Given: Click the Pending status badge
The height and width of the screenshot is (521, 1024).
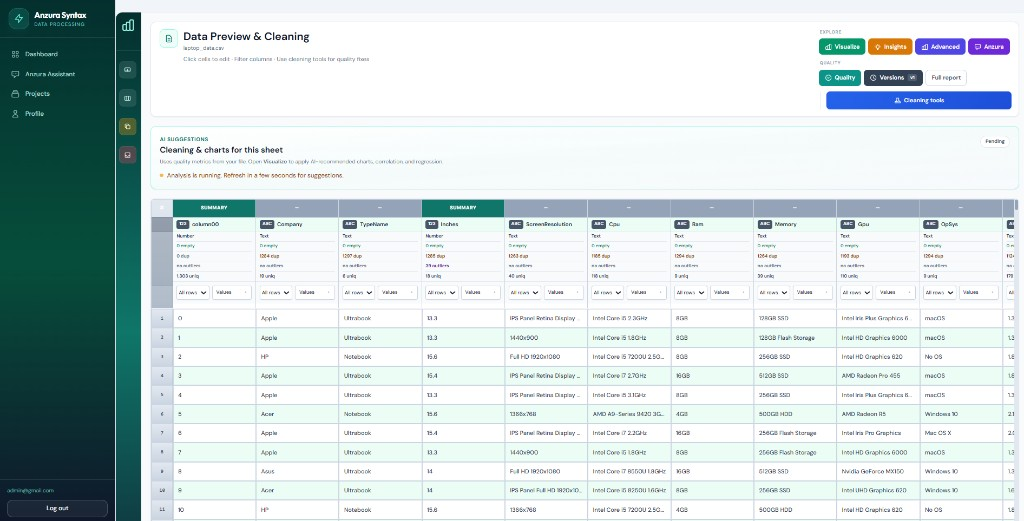Looking at the screenshot, I should [995, 142].
